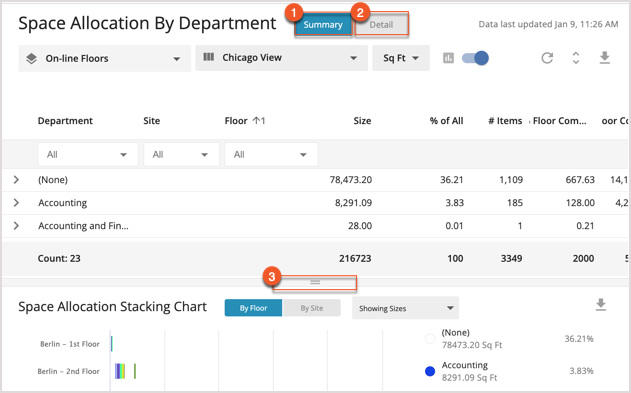Sort by Size column header

[x=362, y=121]
